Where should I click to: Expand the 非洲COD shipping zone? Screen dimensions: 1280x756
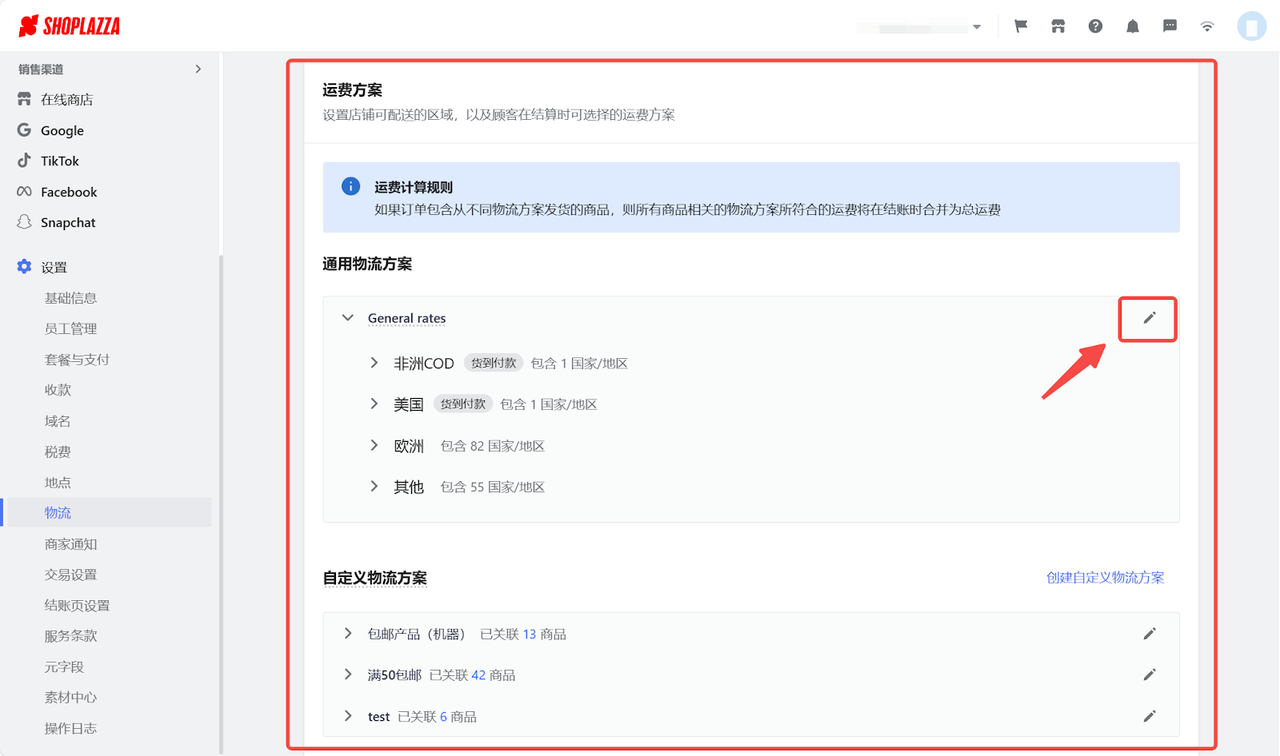[x=373, y=363]
